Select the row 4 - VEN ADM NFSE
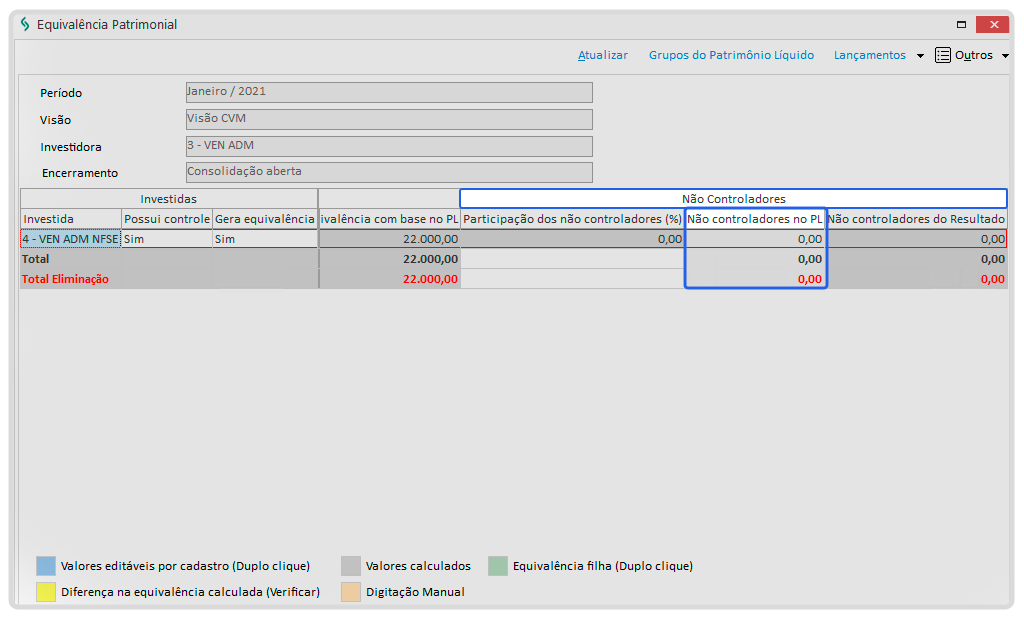The image size is (1024, 622). (70, 239)
